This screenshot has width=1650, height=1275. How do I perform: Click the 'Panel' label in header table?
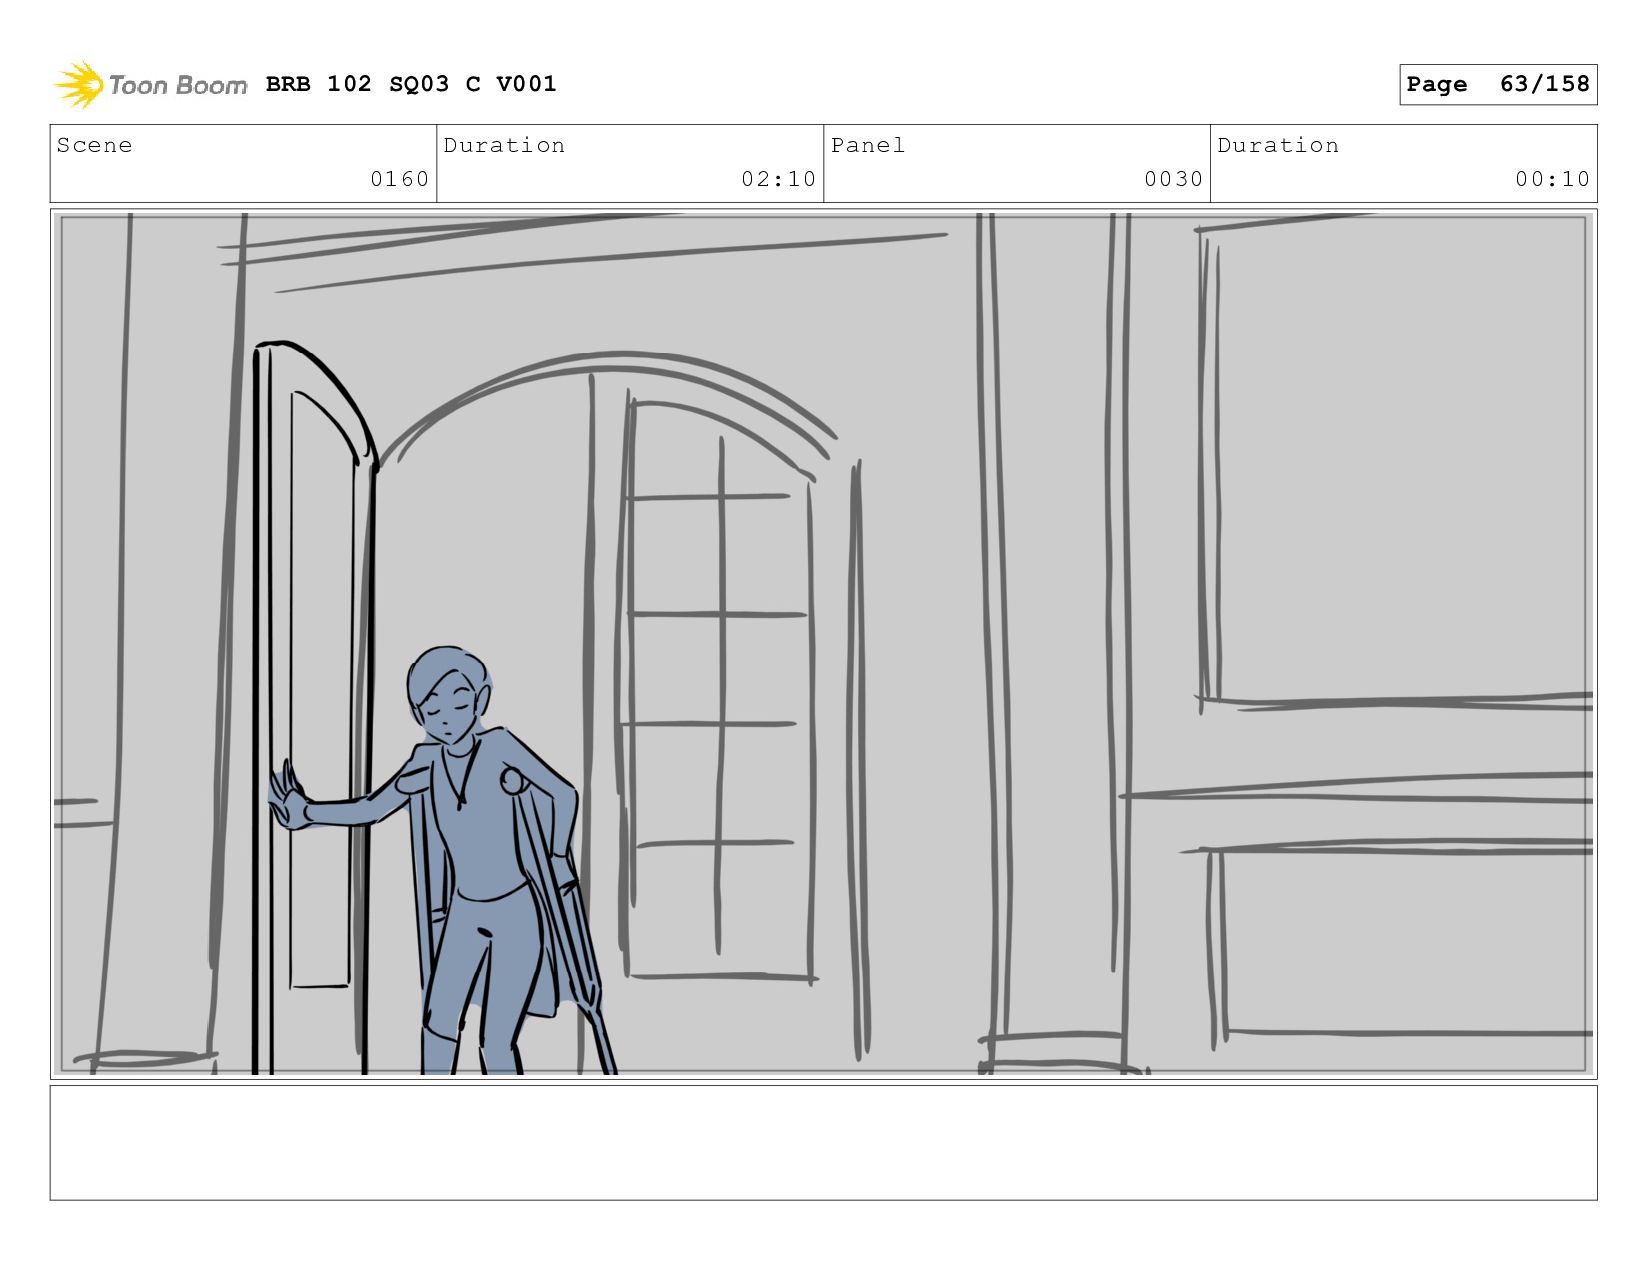point(868,145)
